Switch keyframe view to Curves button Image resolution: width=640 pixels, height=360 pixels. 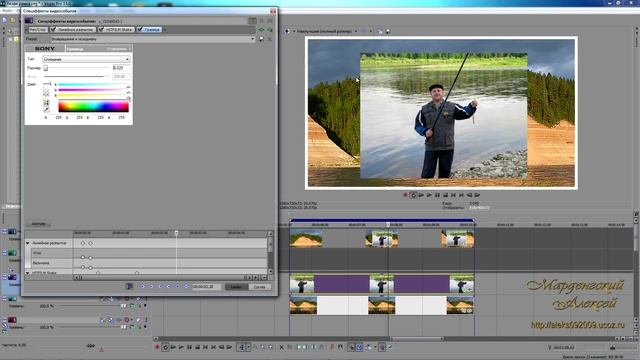[x=260, y=287]
